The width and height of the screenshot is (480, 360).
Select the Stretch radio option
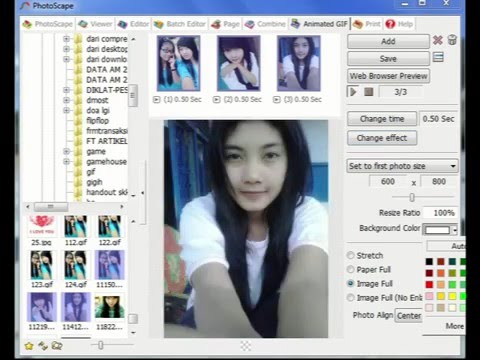pos(351,255)
